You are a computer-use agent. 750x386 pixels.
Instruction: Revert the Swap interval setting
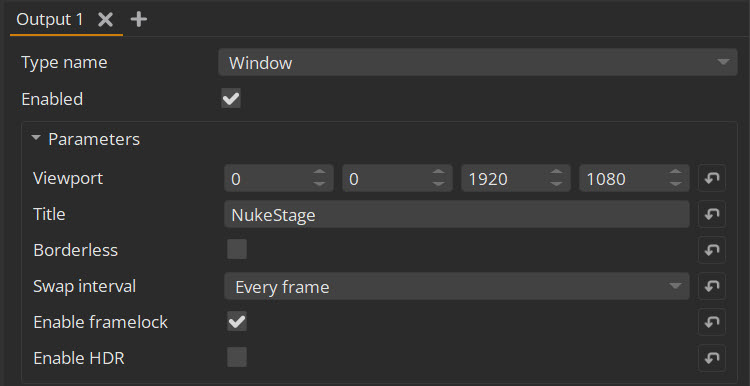tap(712, 286)
